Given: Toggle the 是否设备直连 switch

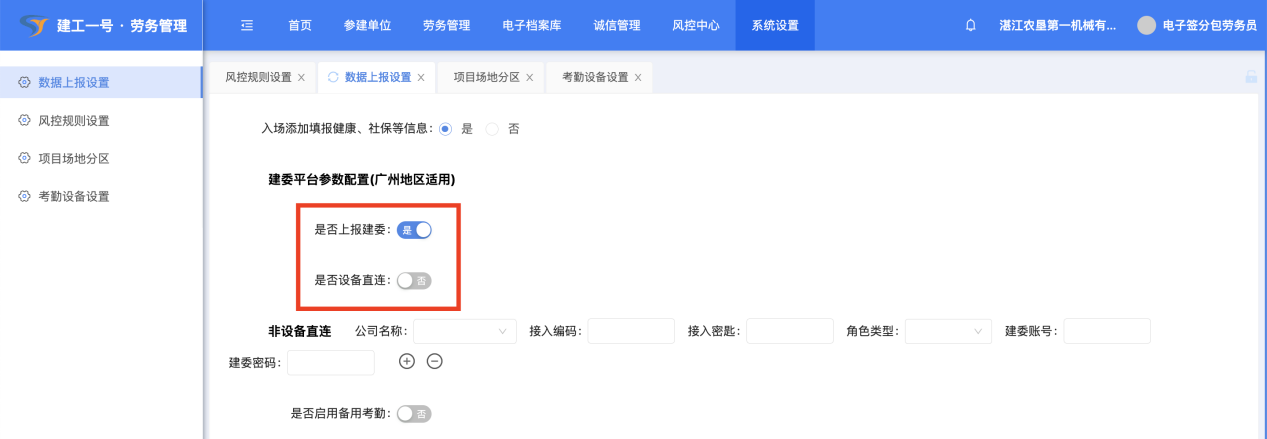Looking at the screenshot, I should (x=414, y=281).
